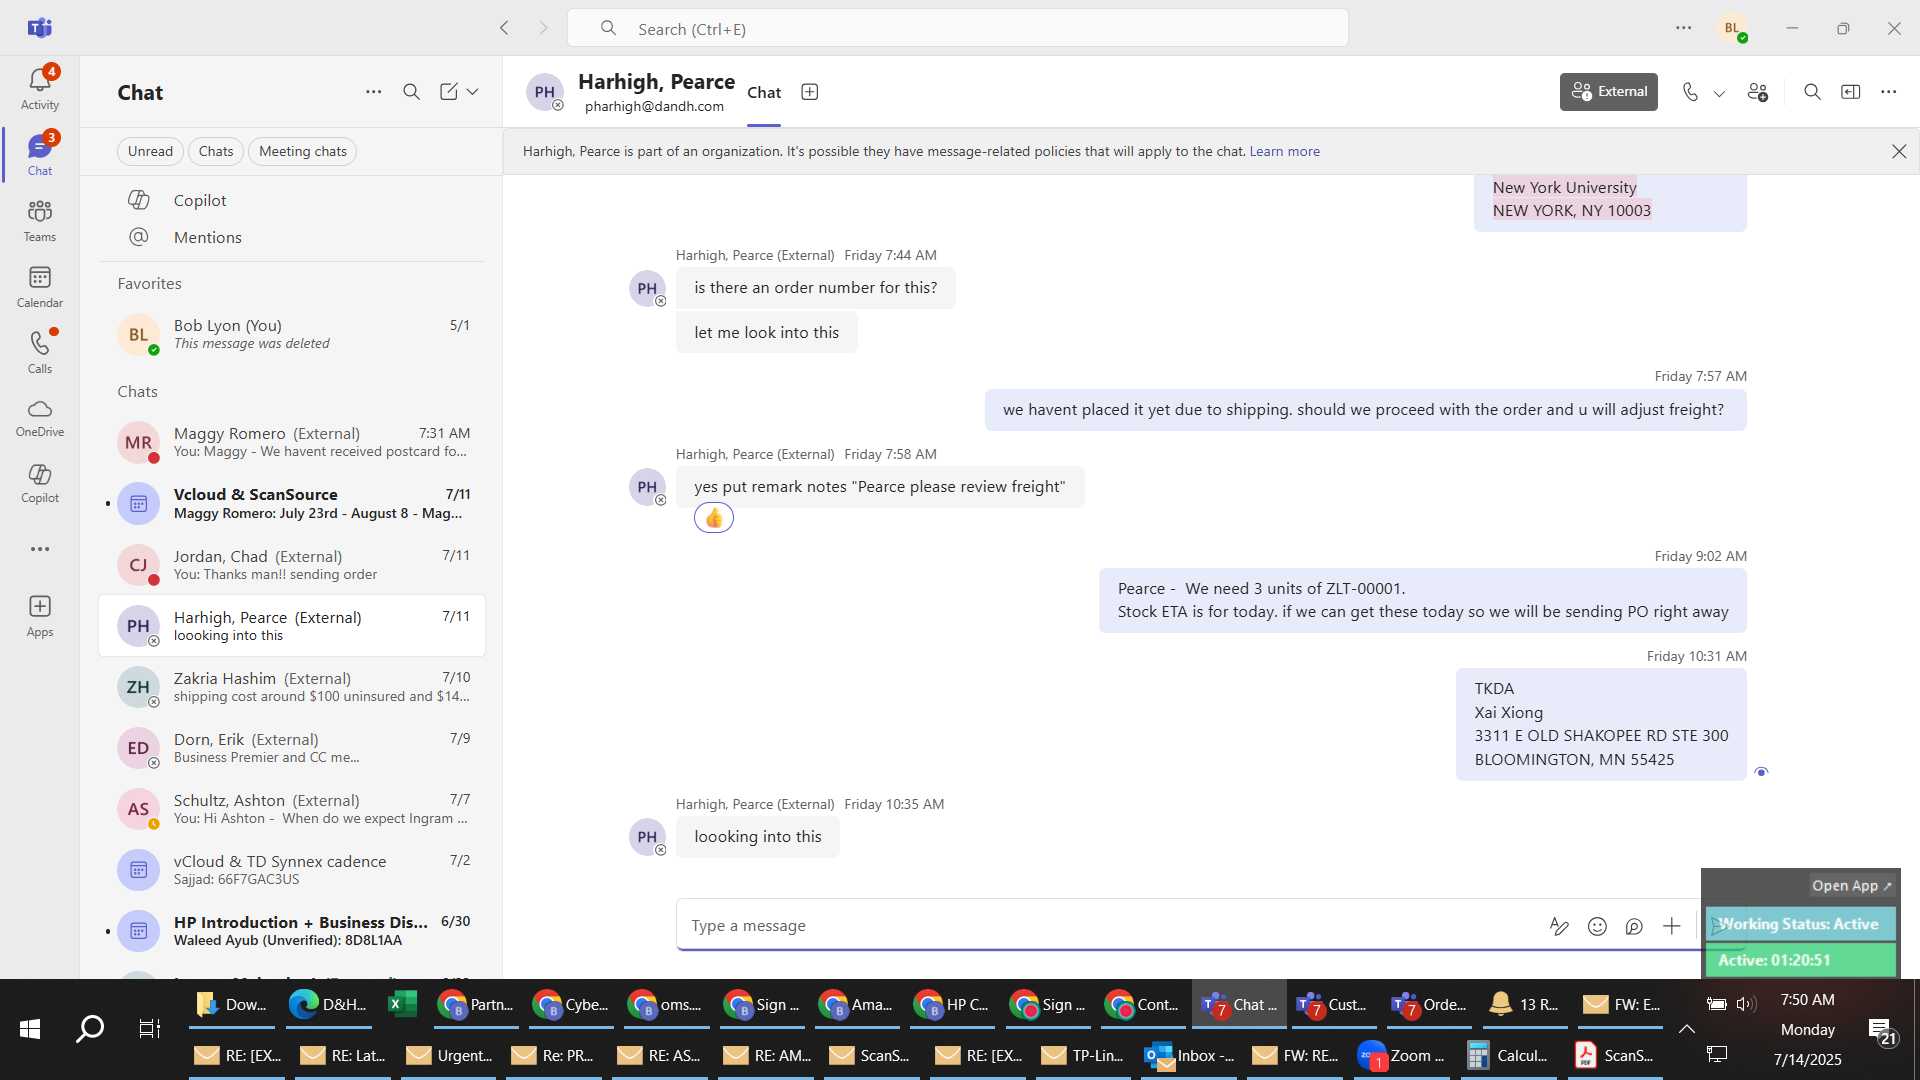This screenshot has height=1080, width=1920.
Task: Open Jordan, Chad chat
Action: 292,564
